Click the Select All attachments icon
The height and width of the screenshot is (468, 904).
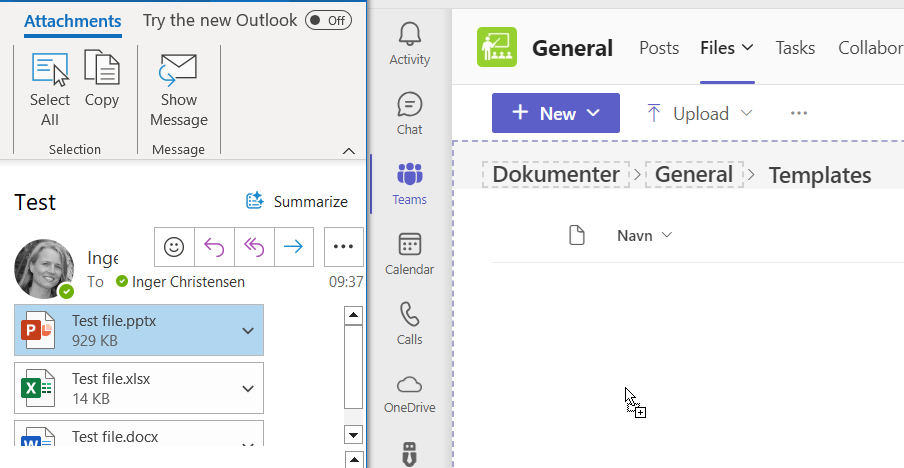(x=50, y=72)
